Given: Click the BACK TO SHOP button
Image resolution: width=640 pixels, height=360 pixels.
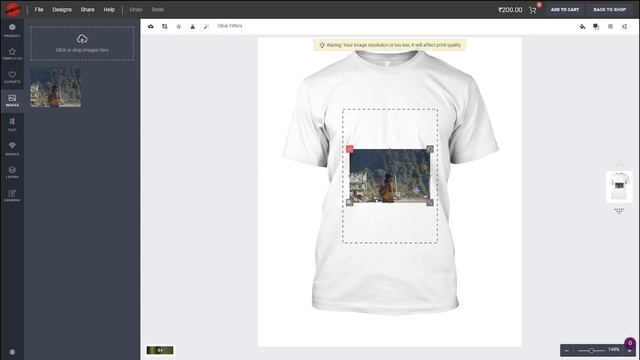Looking at the screenshot, I should (609, 9).
